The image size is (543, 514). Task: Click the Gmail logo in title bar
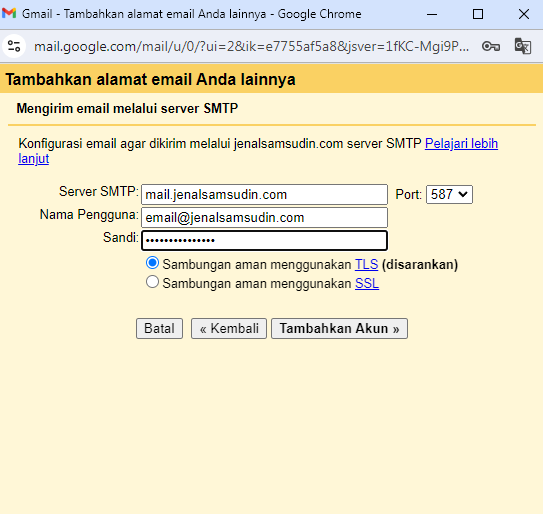(x=9, y=14)
